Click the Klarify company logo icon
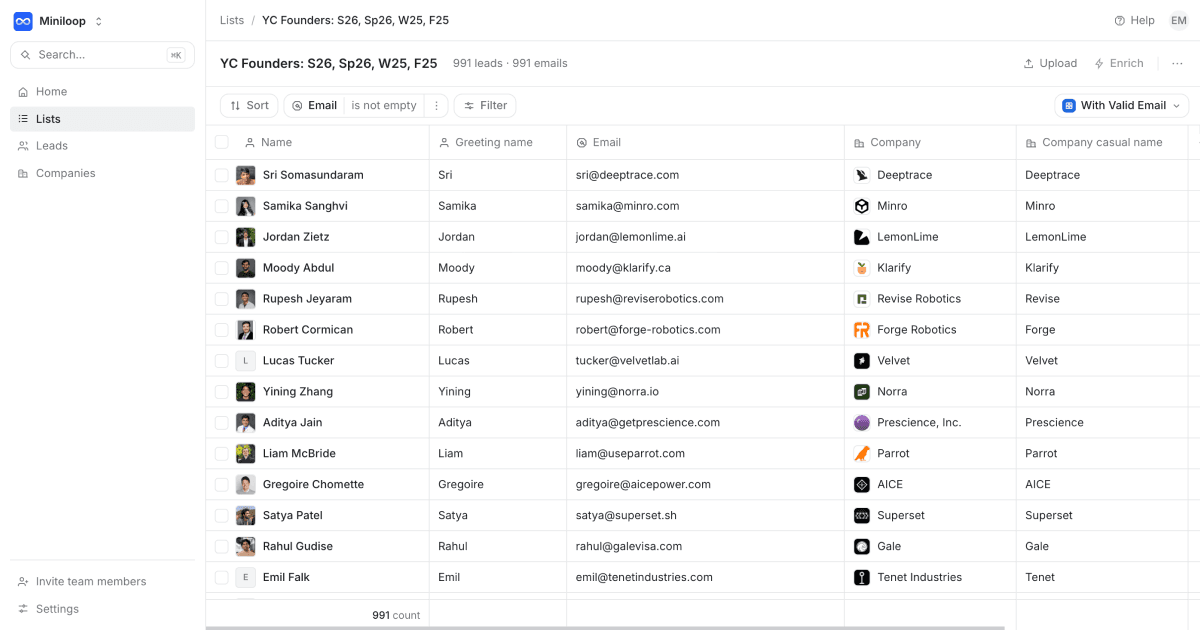 pos(862,268)
